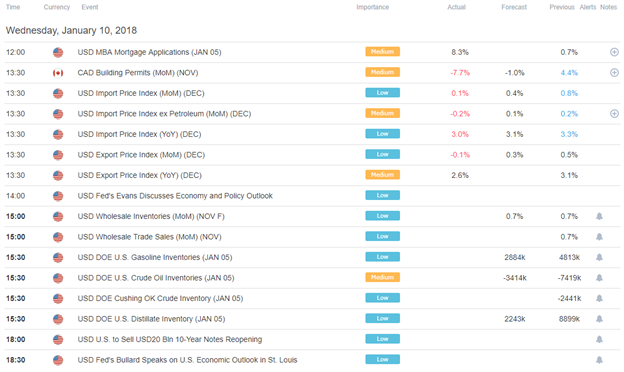Screen dimensions: 624x372
Task: Click the Importance column header
Action: (372, 7)
